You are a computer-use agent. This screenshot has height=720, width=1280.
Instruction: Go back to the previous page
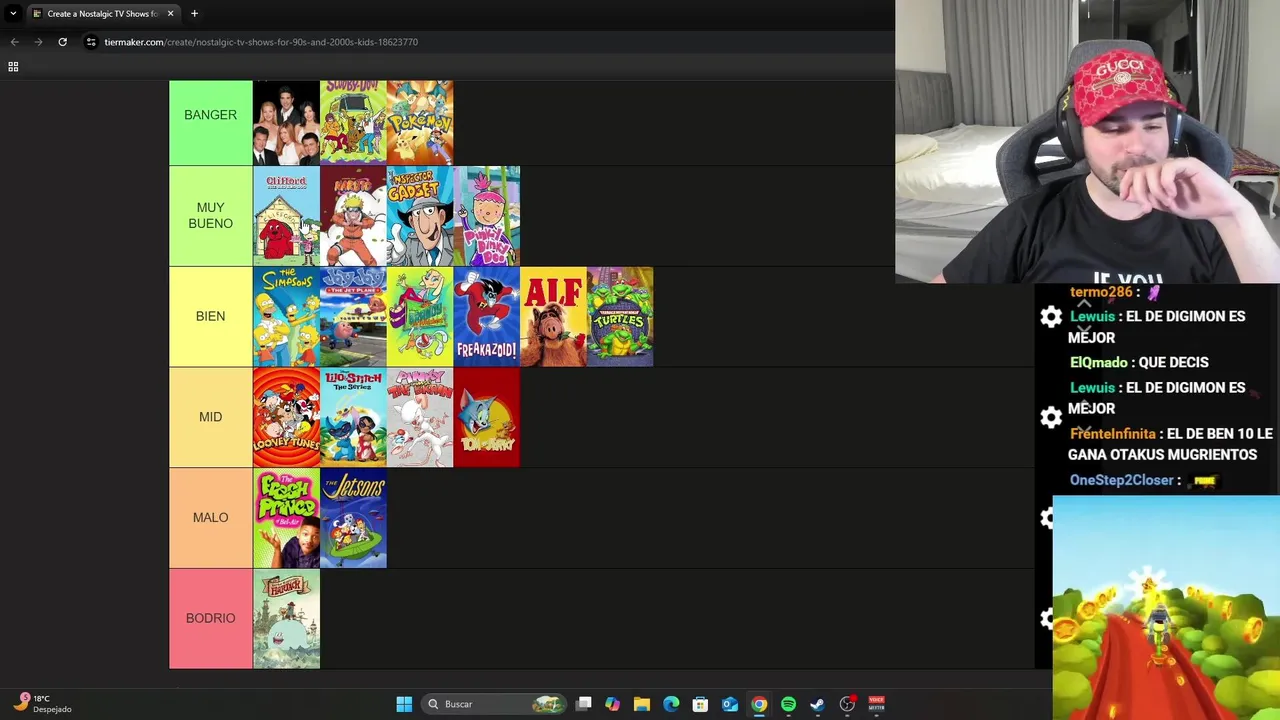pos(14,42)
